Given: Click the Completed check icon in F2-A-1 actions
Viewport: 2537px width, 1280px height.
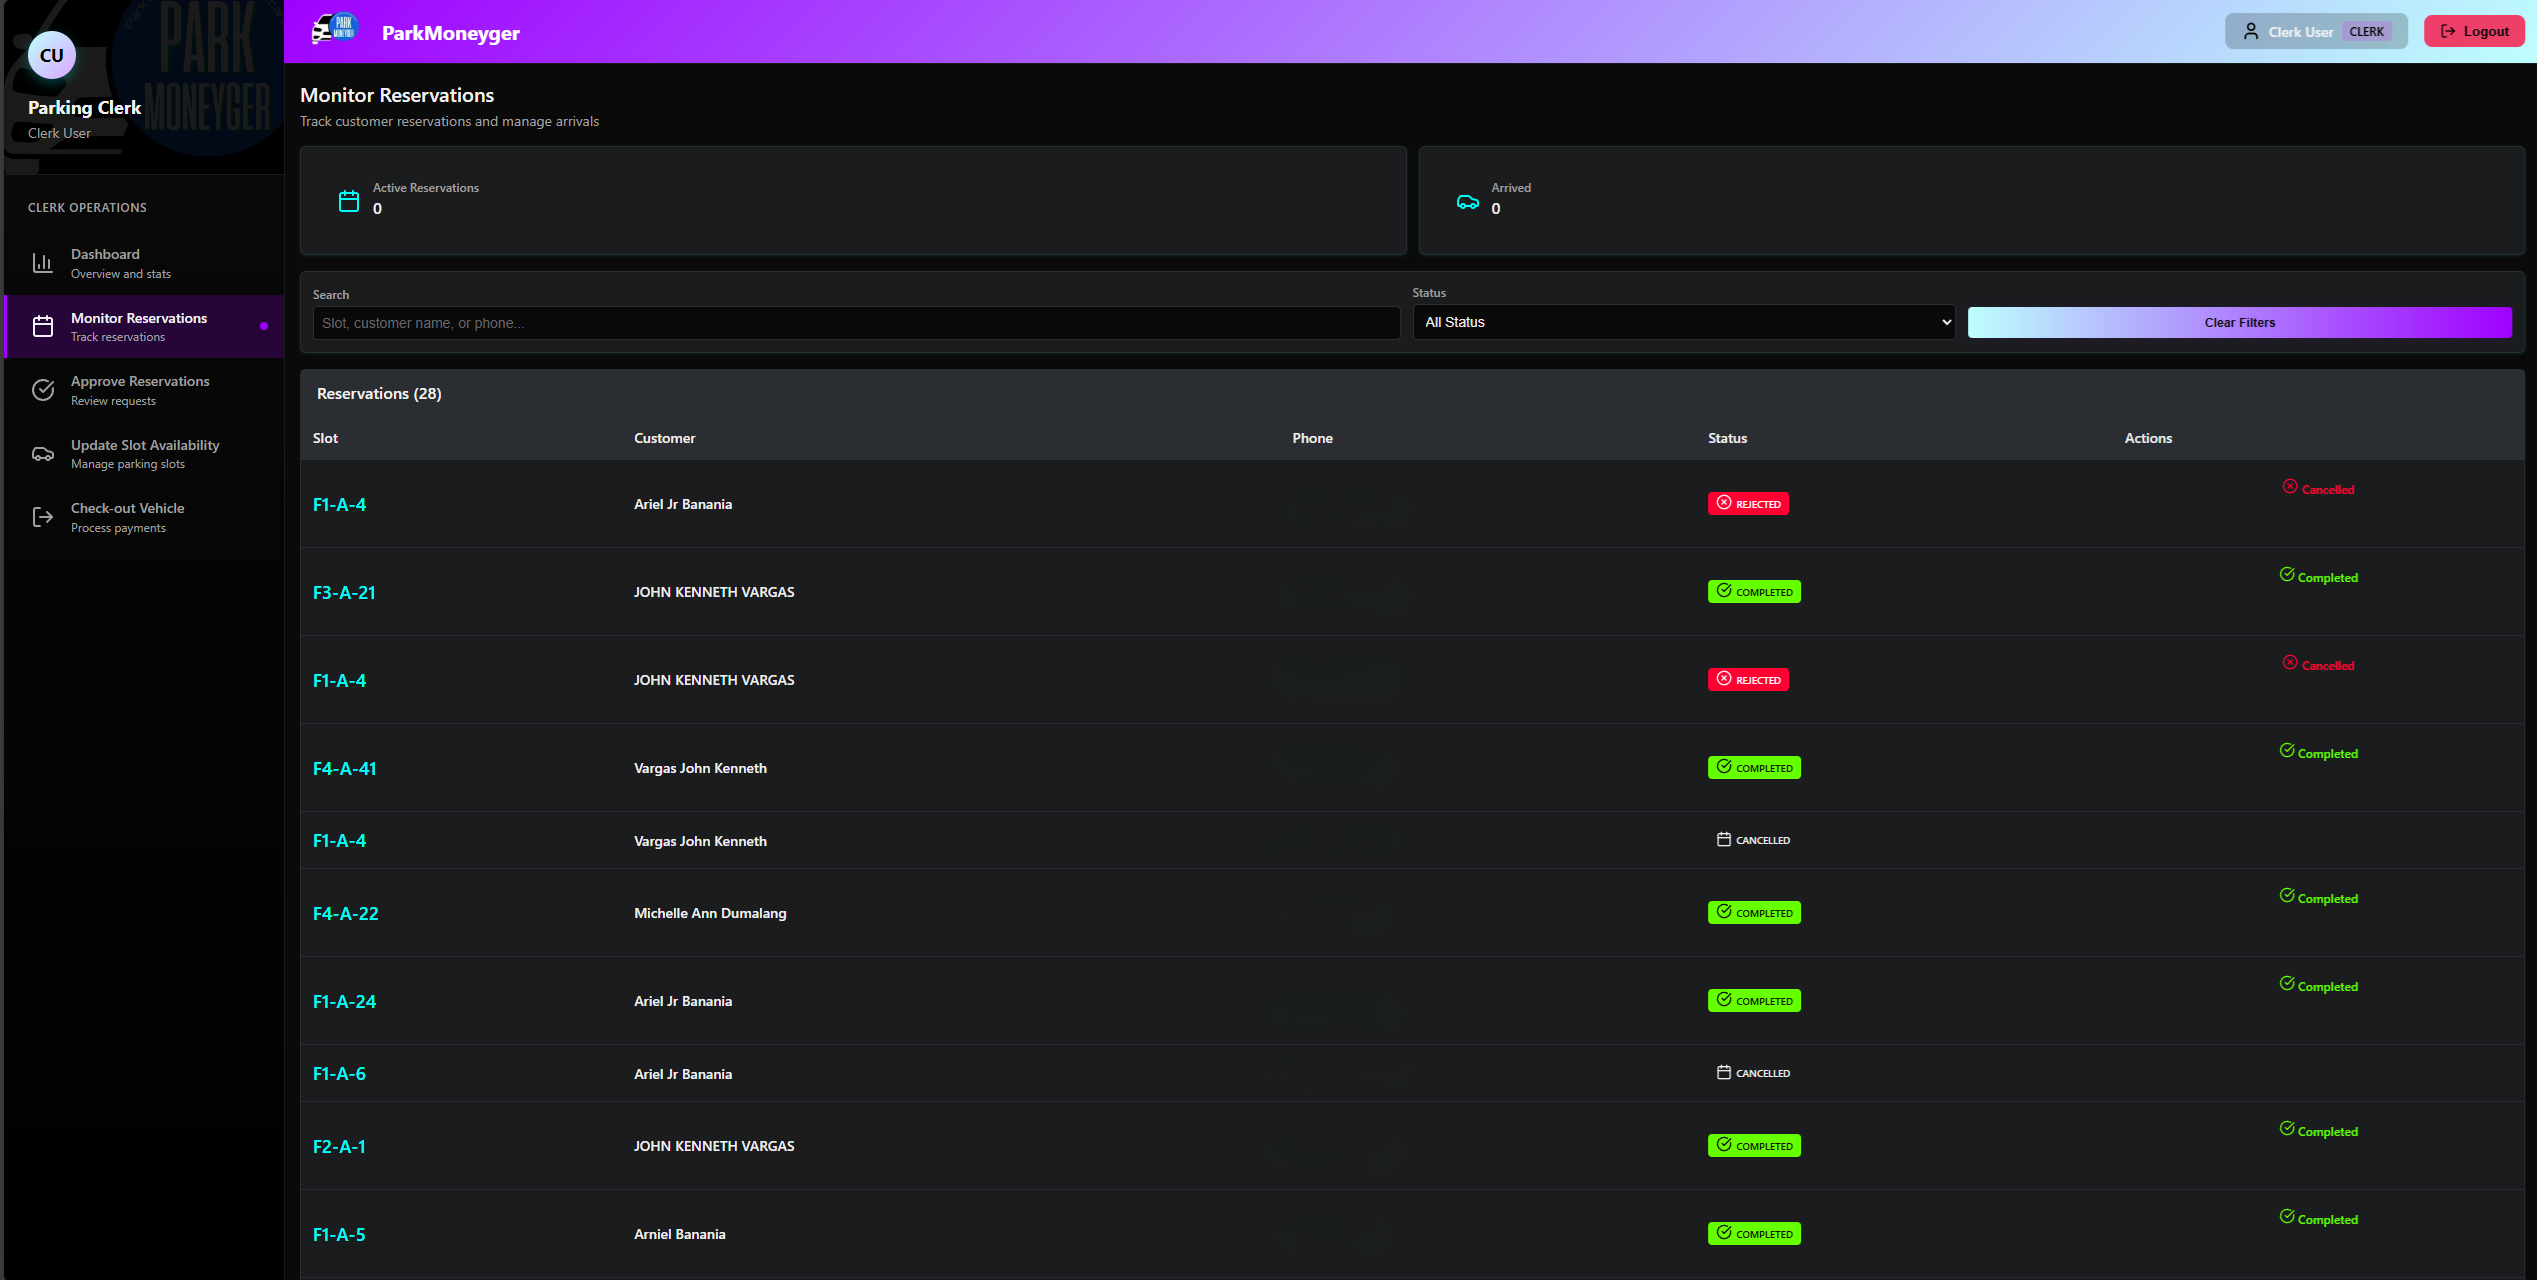Looking at the screenshot, I should point(2287,1128).
